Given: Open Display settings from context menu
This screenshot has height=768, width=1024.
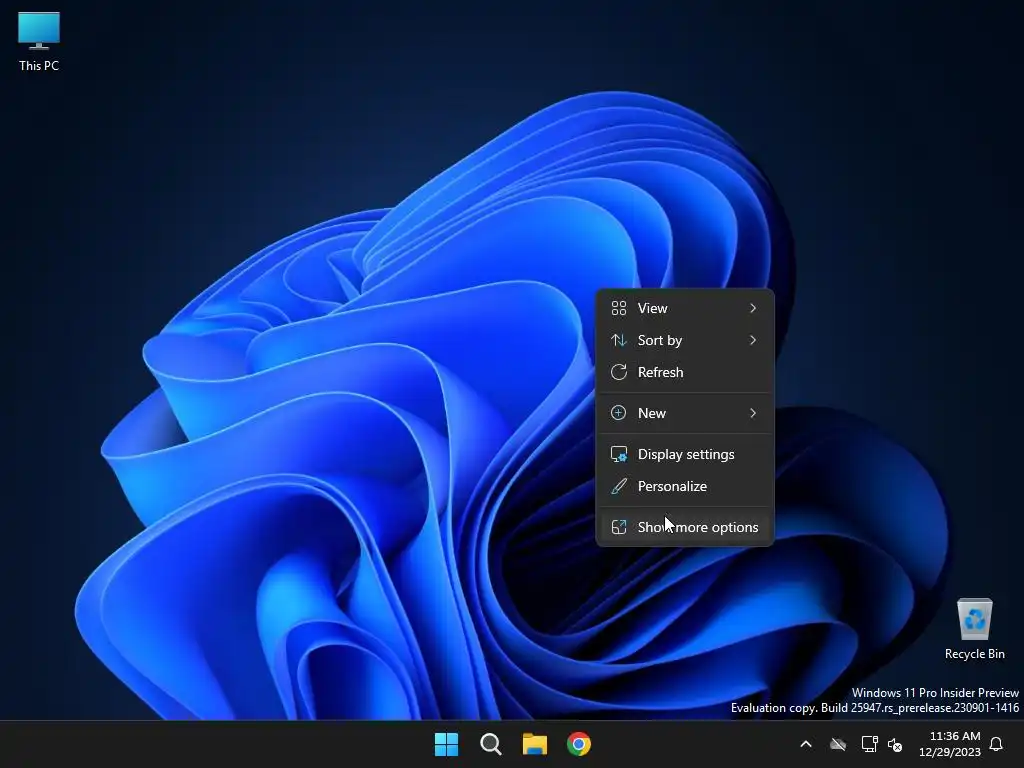Looking at the screenshot, I should pos(685,455).
